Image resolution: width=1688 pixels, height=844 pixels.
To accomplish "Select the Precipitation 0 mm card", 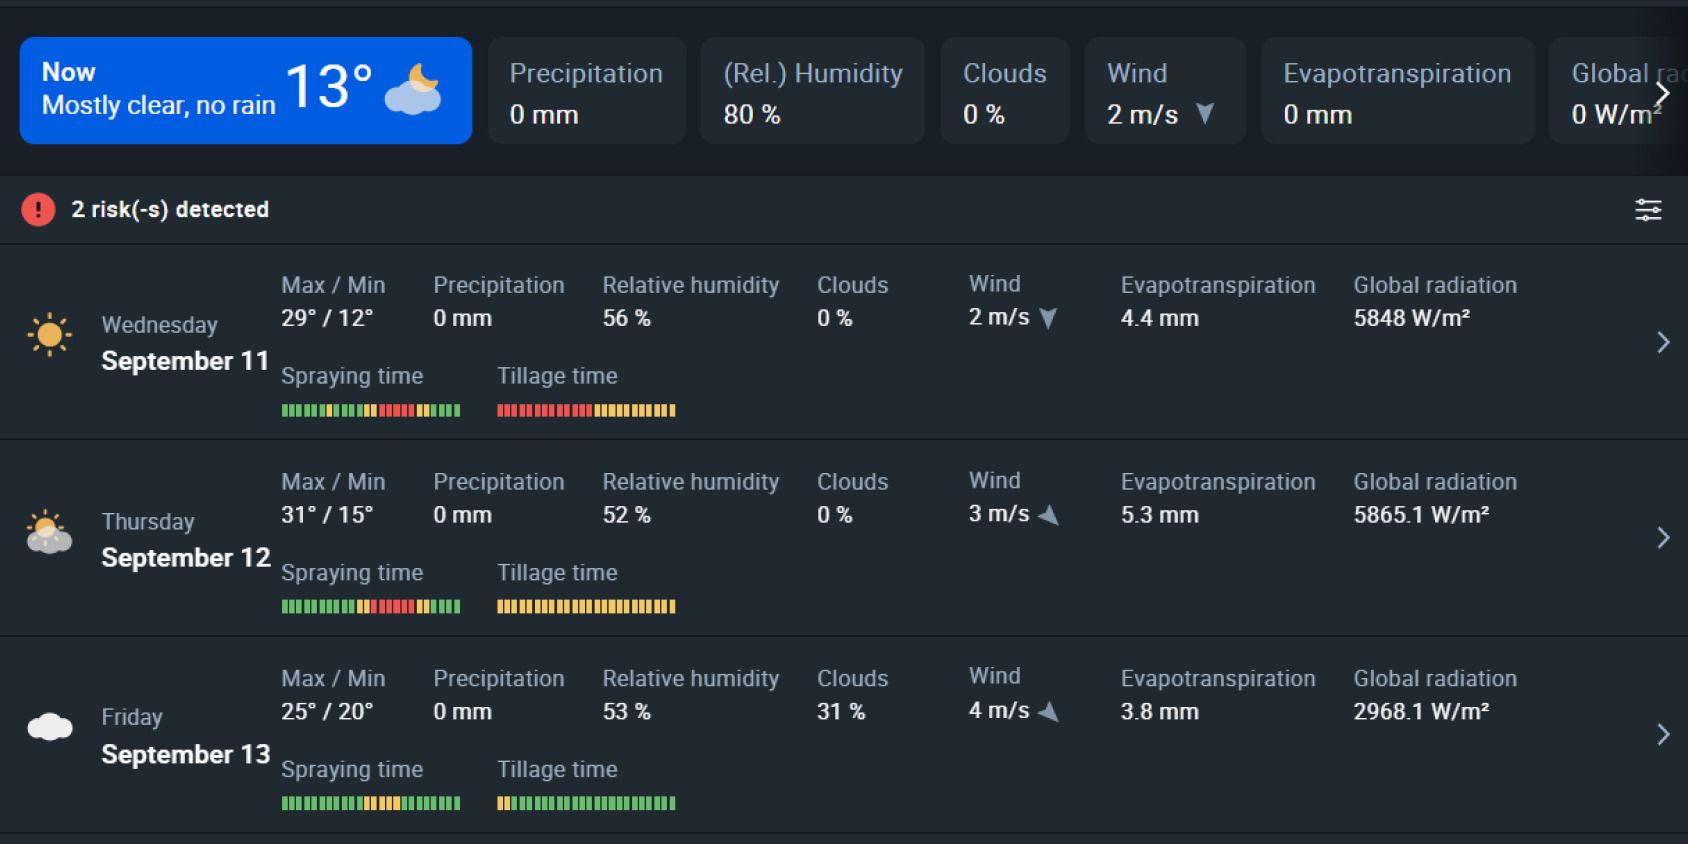I will [x=587, y=91].
